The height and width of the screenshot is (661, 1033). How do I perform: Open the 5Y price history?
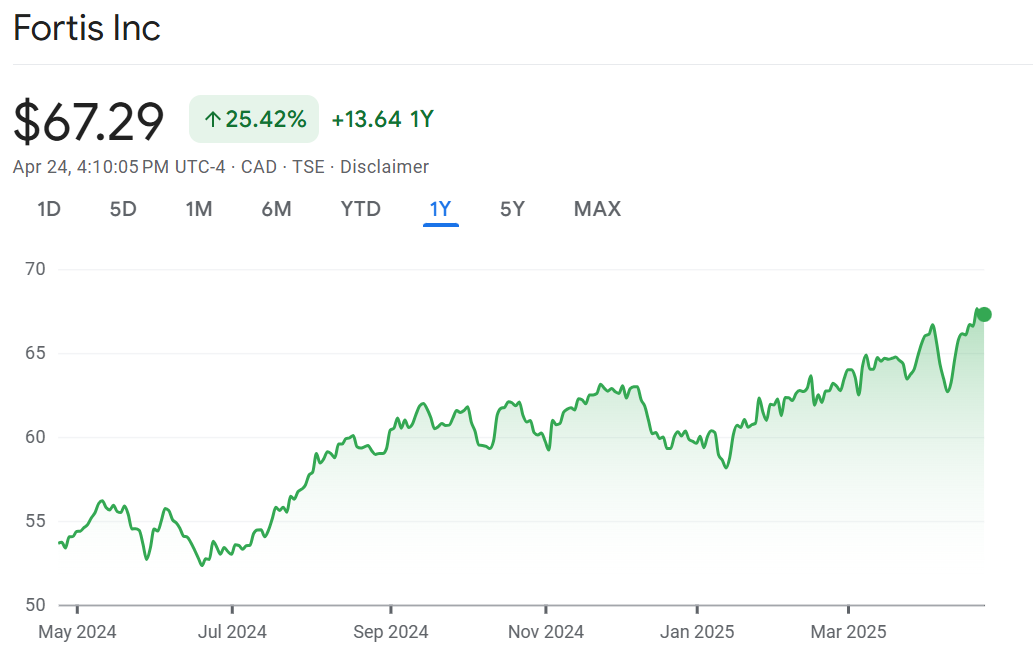512,209
